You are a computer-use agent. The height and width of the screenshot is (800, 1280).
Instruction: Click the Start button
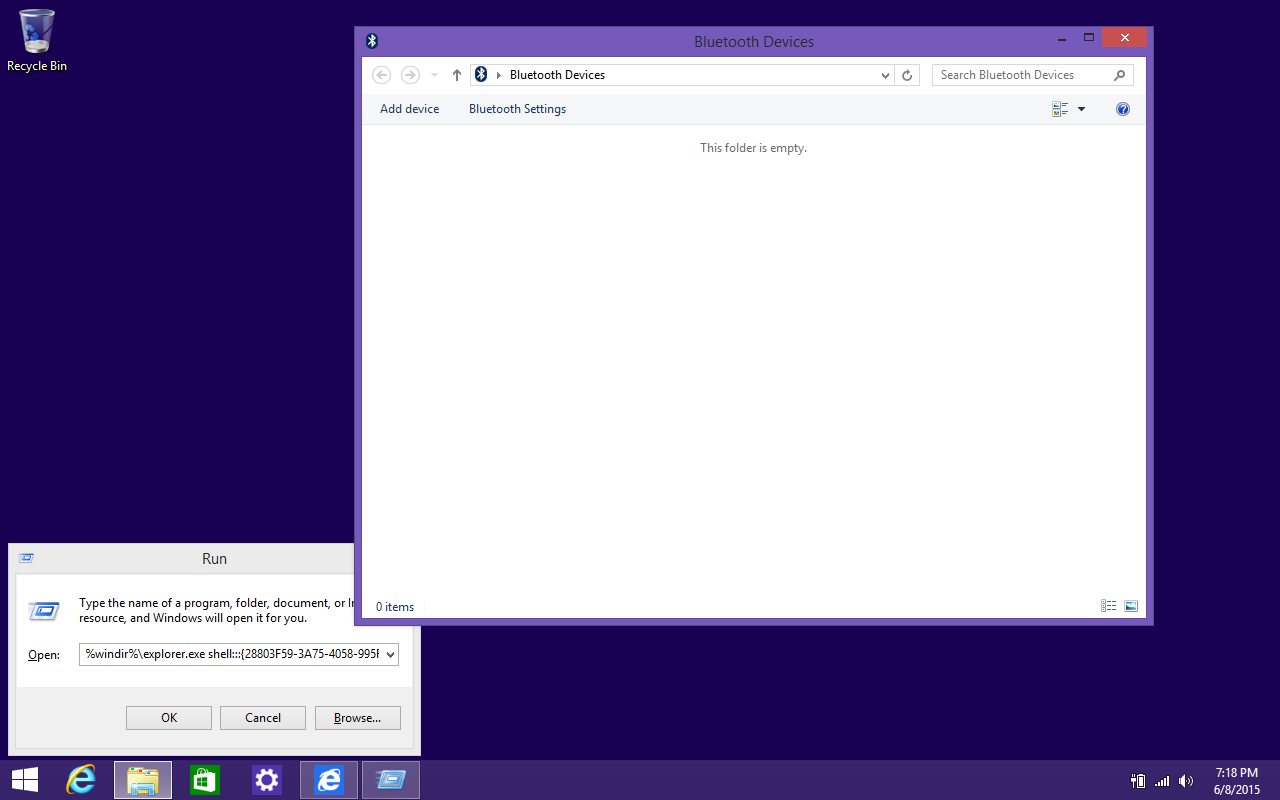click(24, 780)
